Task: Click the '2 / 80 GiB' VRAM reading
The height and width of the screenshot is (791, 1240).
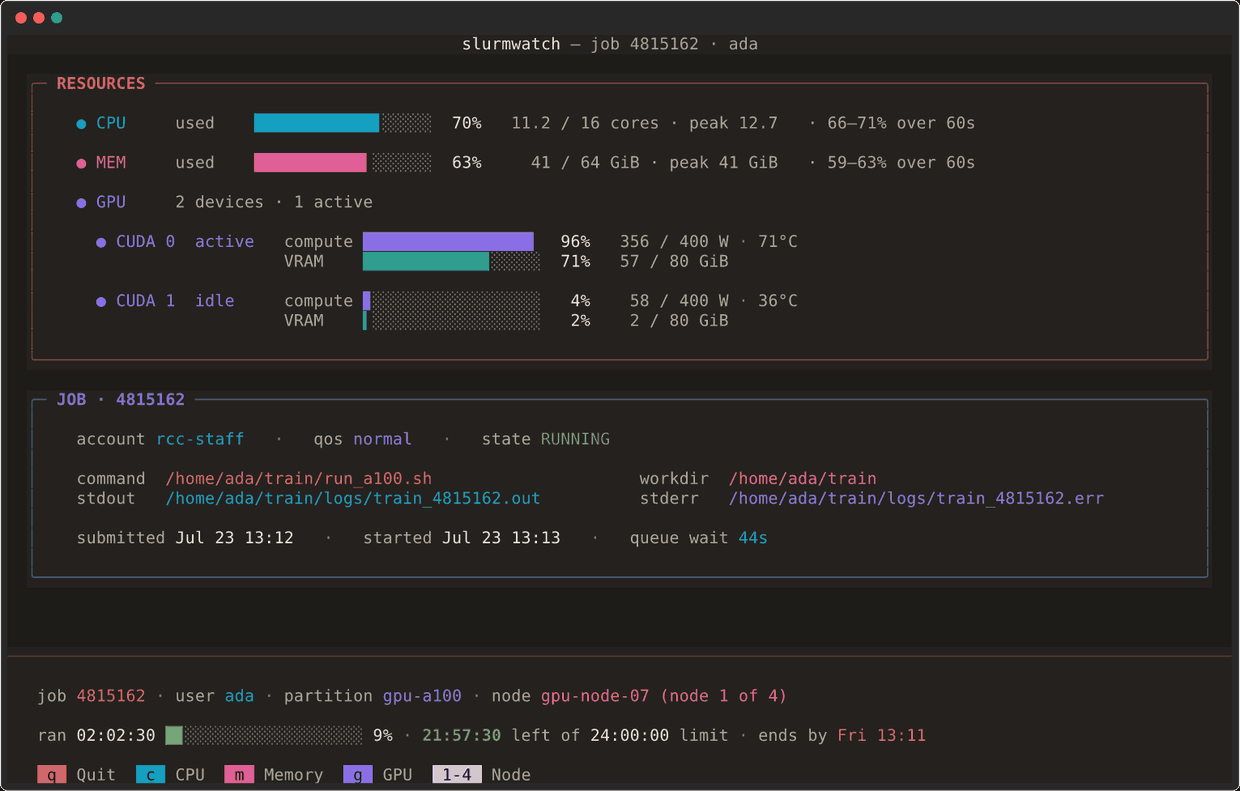Action: pyautogui.click(x=679, y=320)
